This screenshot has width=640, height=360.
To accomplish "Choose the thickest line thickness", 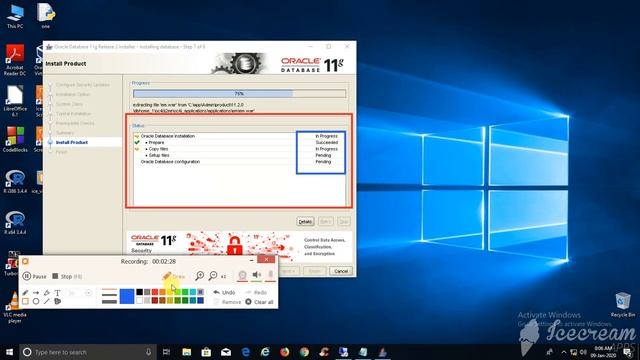I will click(x=109, y=302).
